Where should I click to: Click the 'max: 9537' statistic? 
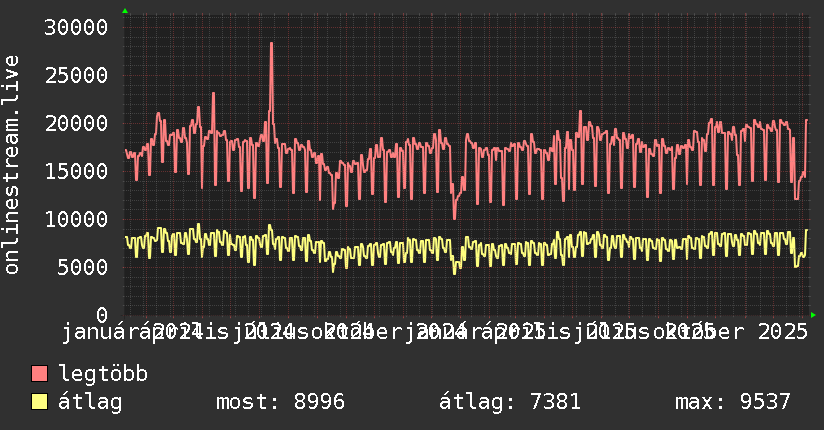(733, 402)
